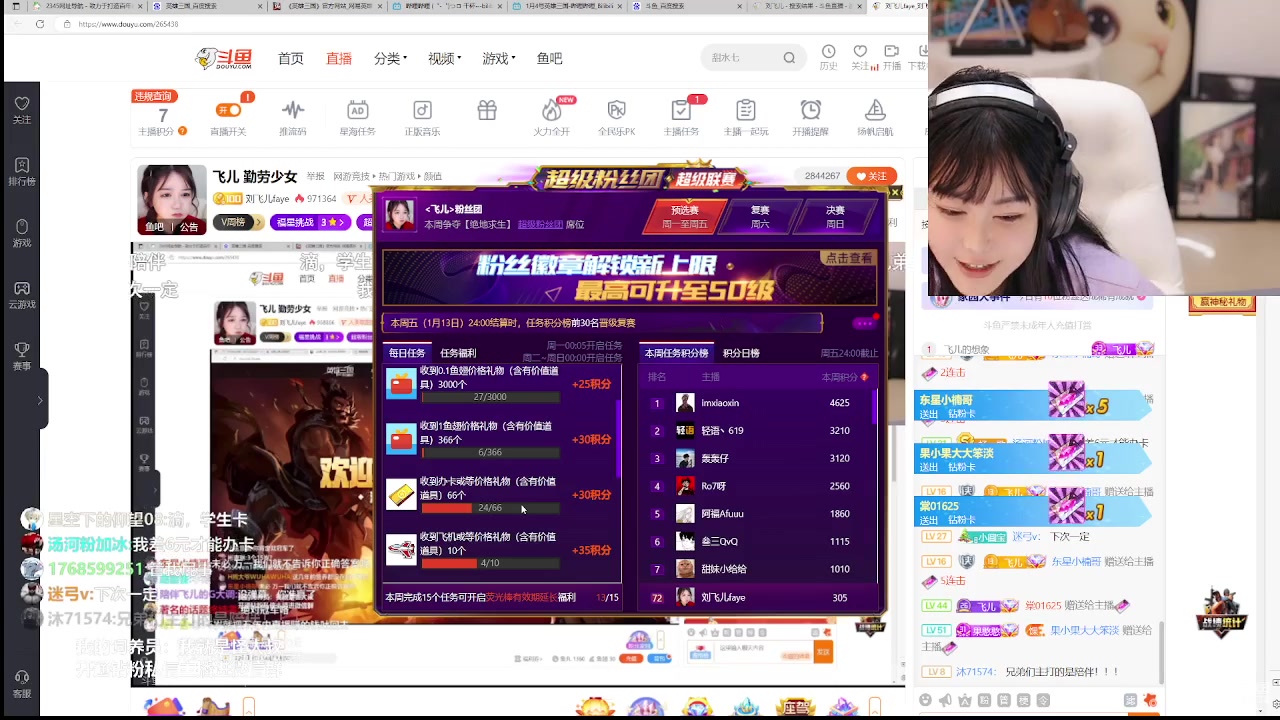
Task: Click the 福利 link in 荧光棒有效期延长福利
Action: point(567,598)
